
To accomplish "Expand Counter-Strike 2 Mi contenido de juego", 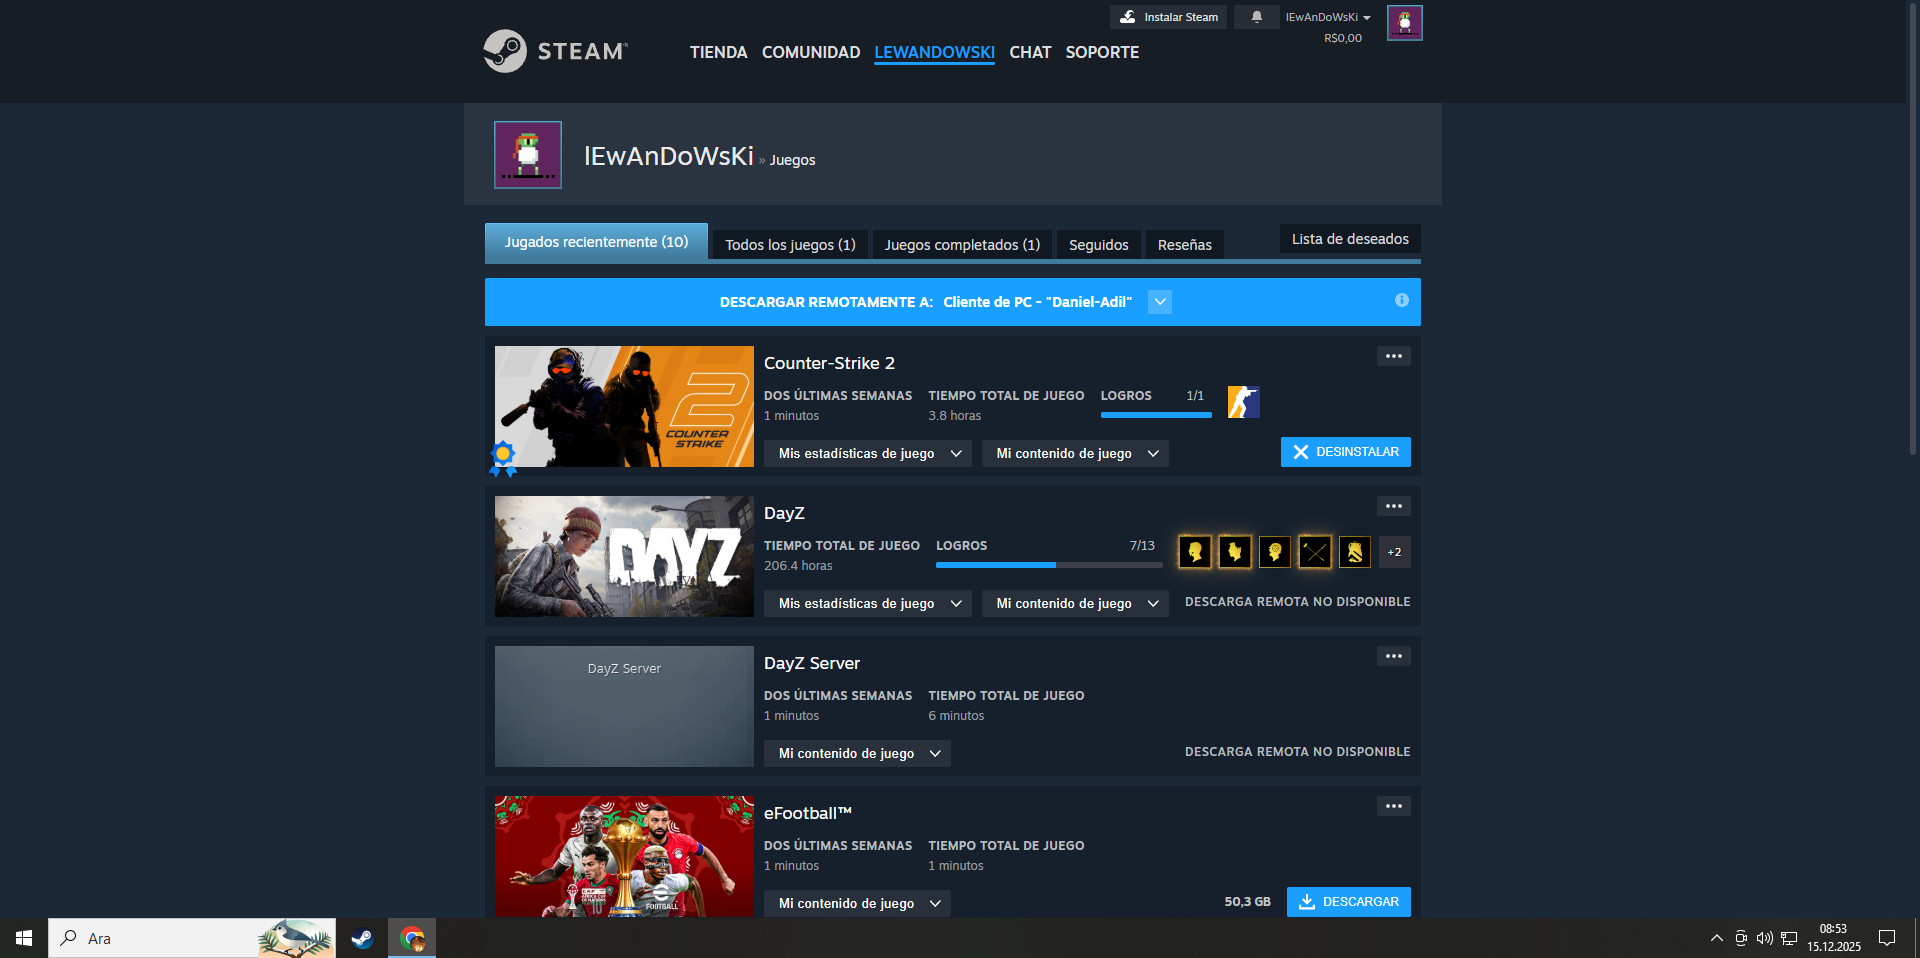I will [1075, 453].
